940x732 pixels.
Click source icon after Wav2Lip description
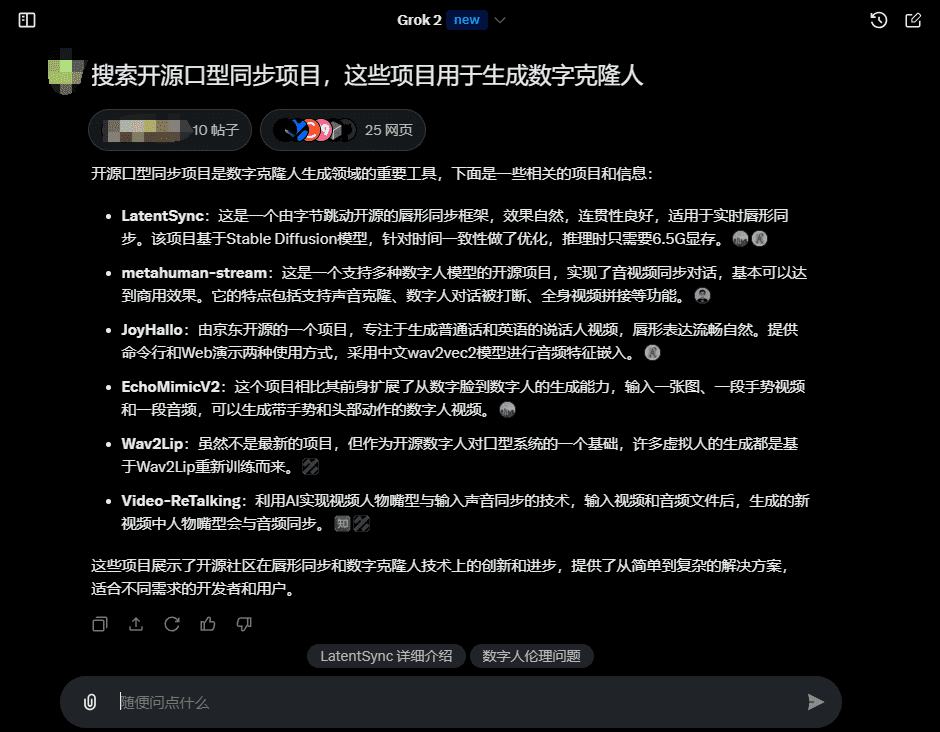(x=310, y=467)
